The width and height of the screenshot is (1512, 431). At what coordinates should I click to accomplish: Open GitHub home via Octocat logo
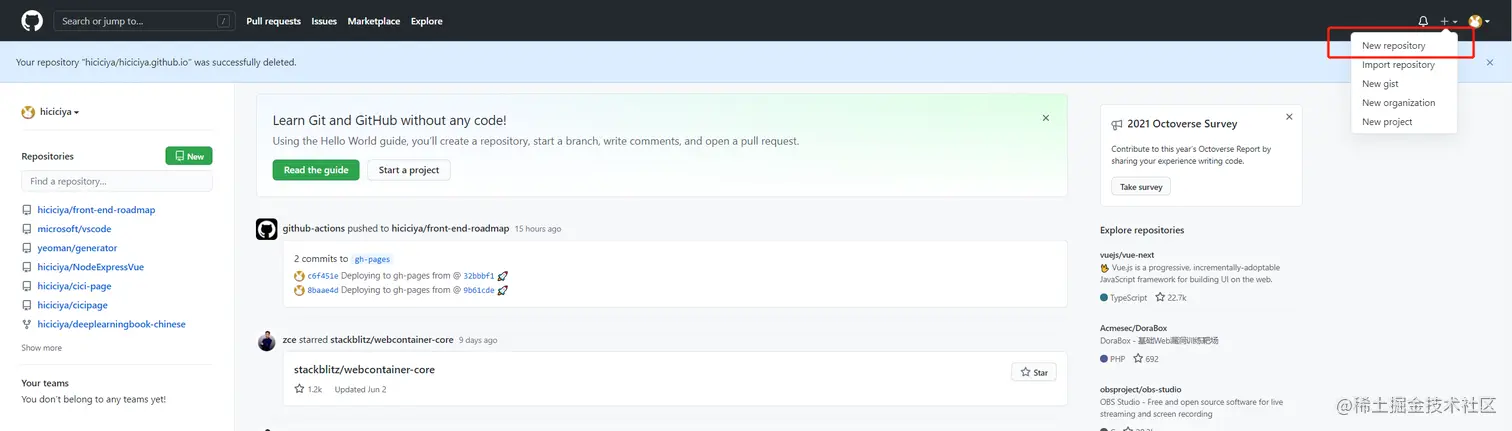pyautogui.click(x=32, y=21)
